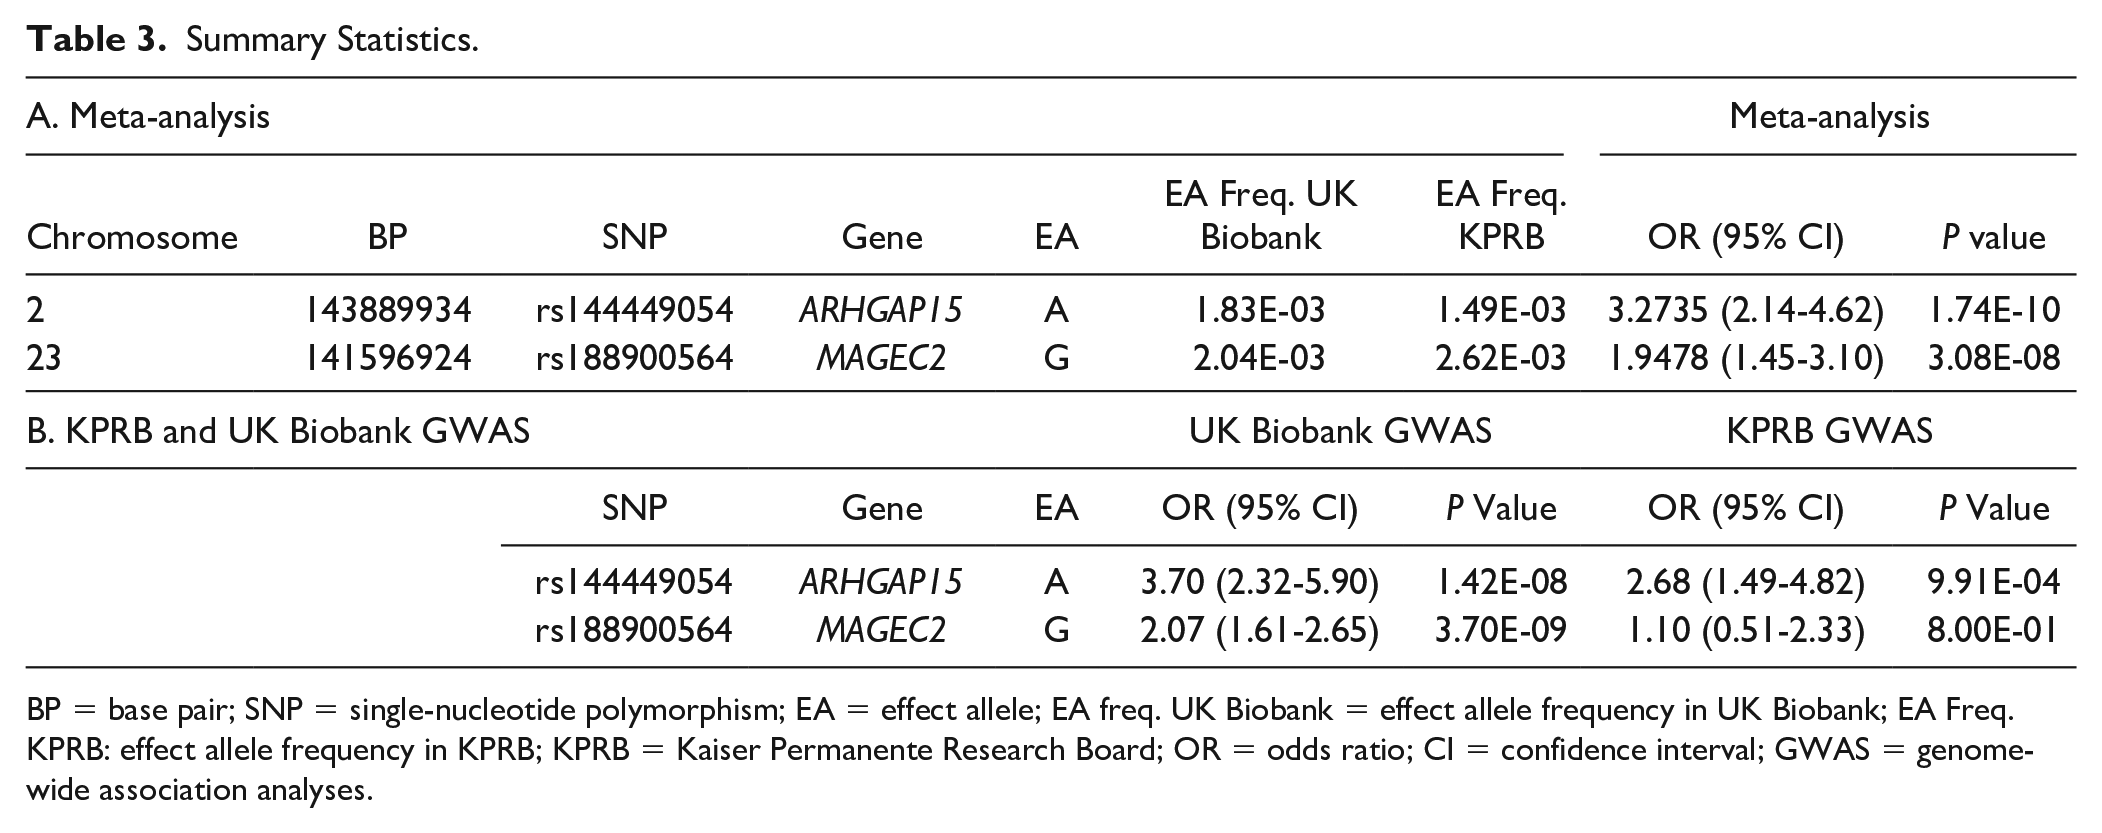The width and height of the screenshot is (2102, 833).
Task: Click meta-analysis P value 1.74E-10
Action: click(x=1993, y=310)
